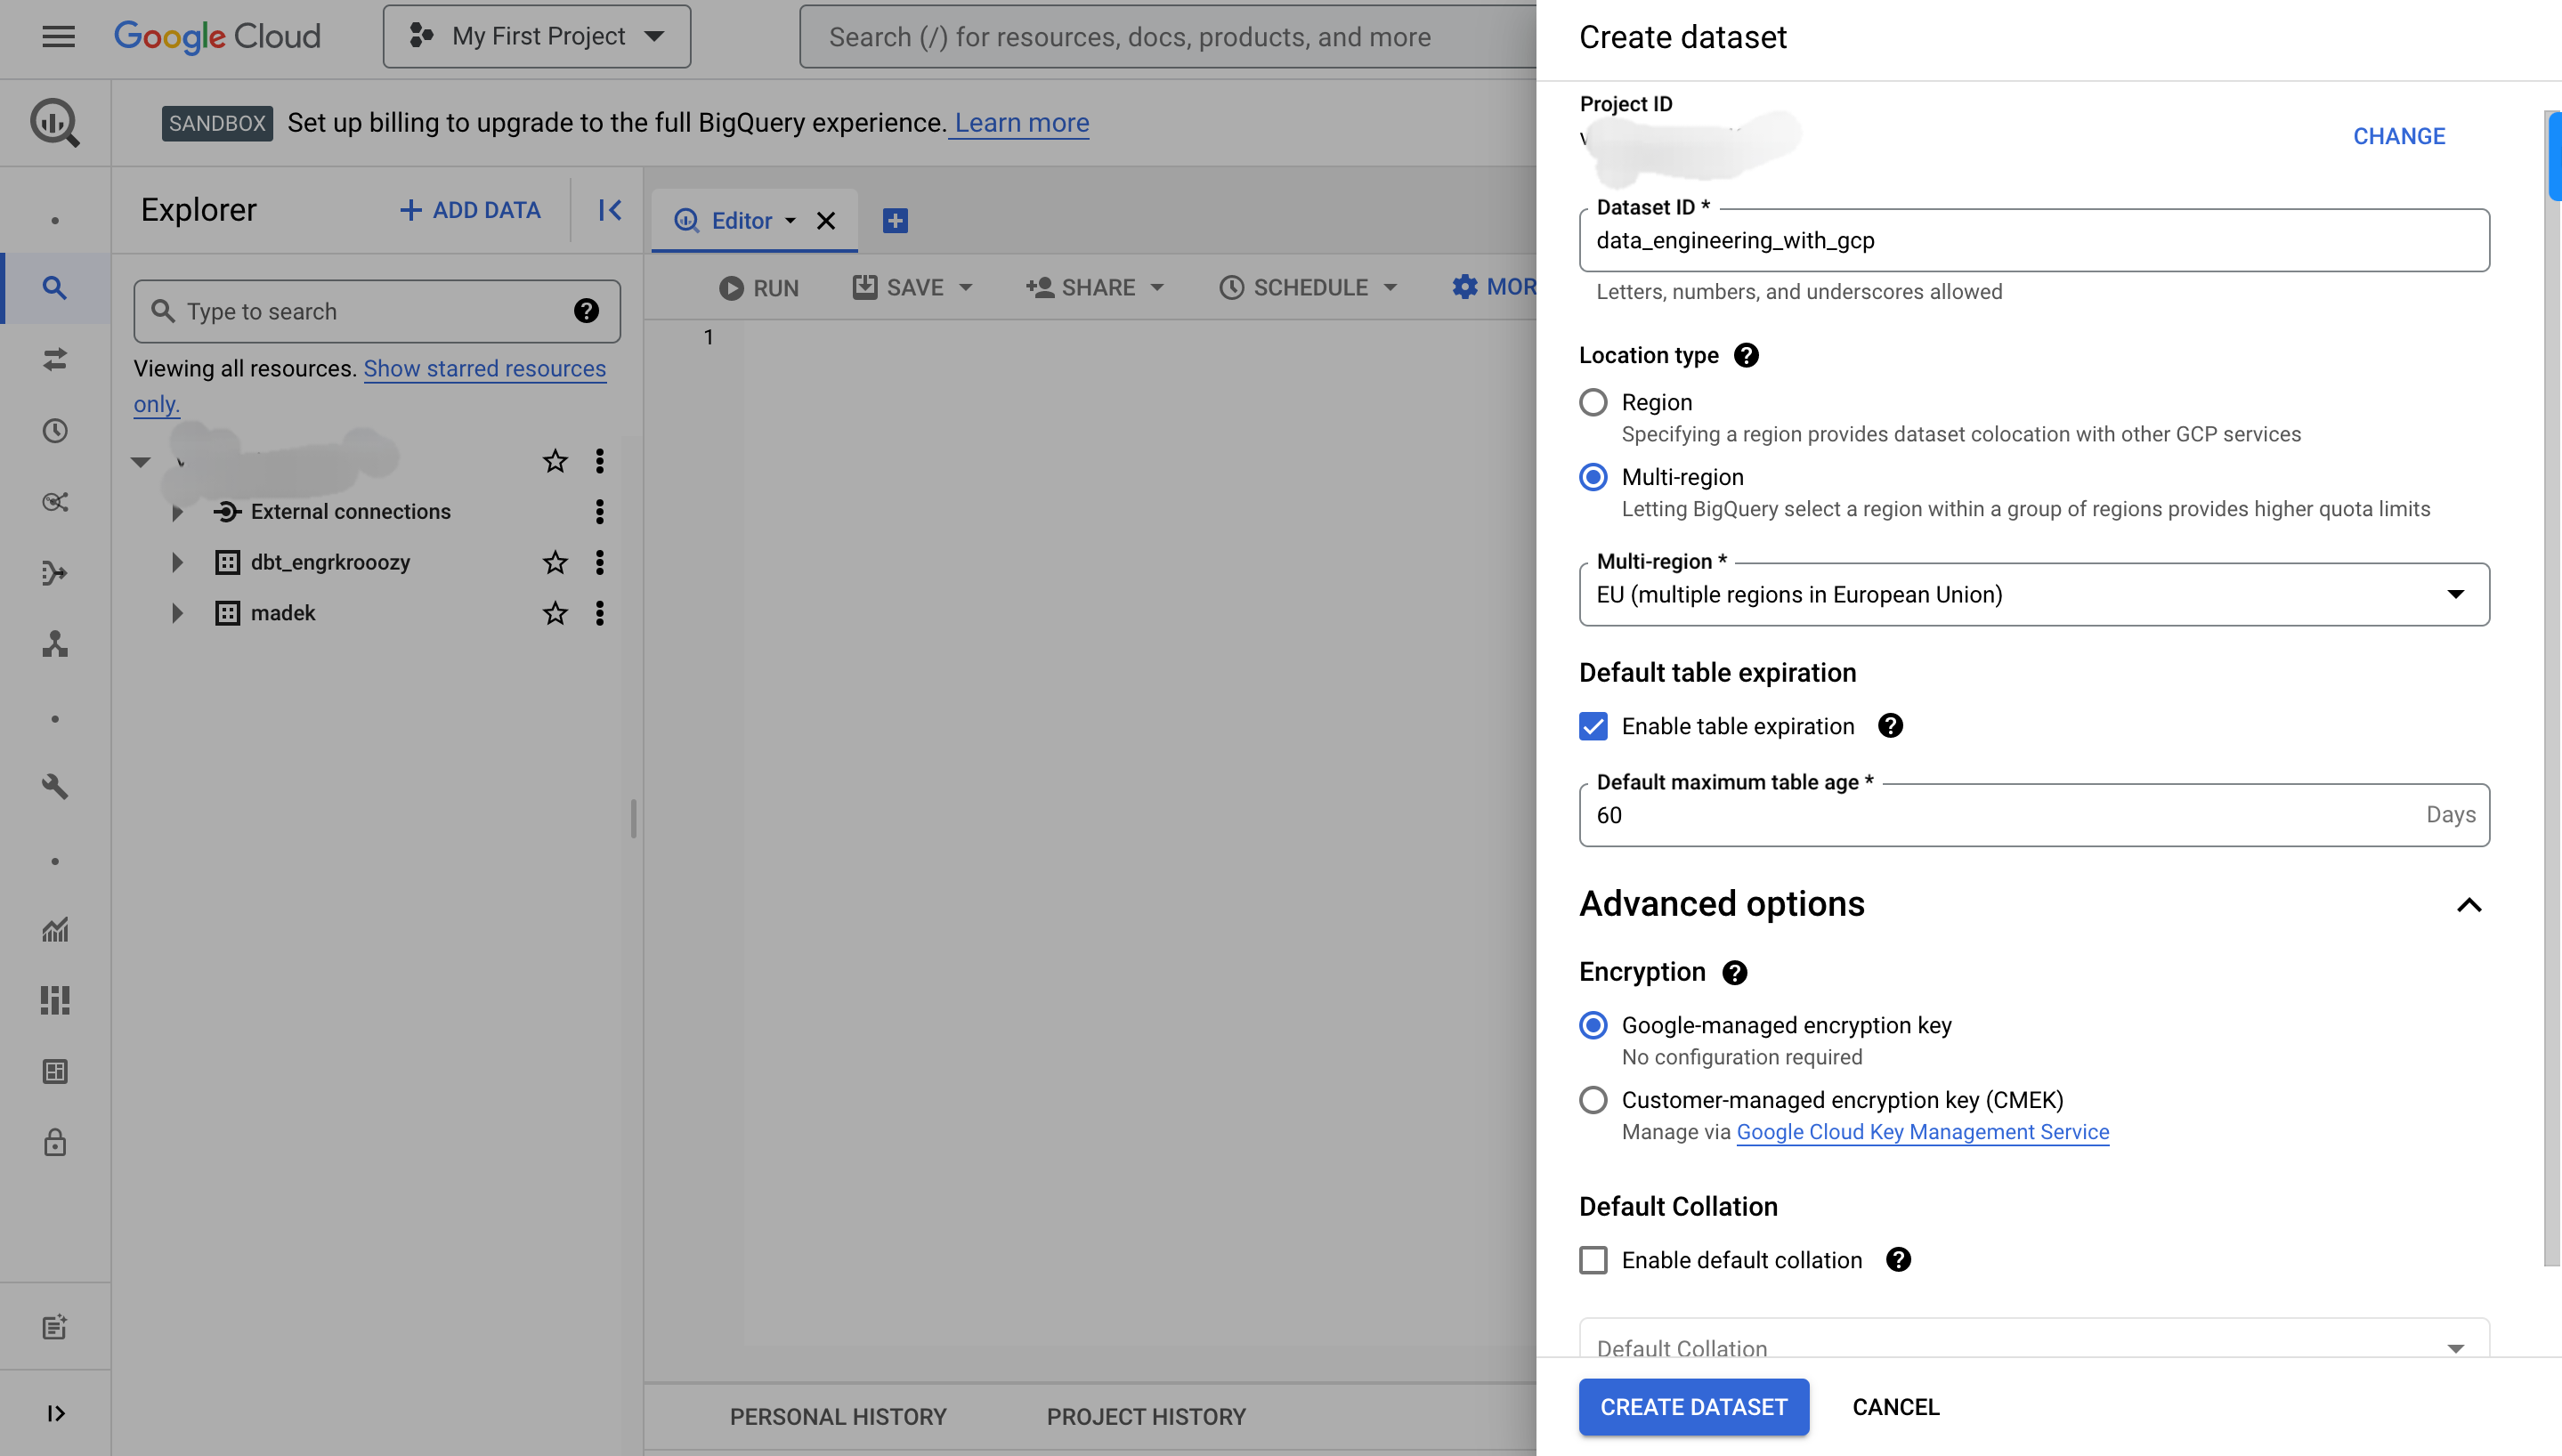The height and width of the screenshot is (1456, 2562).
Task: Open default collation help icon
Action: (1898, 1260)
